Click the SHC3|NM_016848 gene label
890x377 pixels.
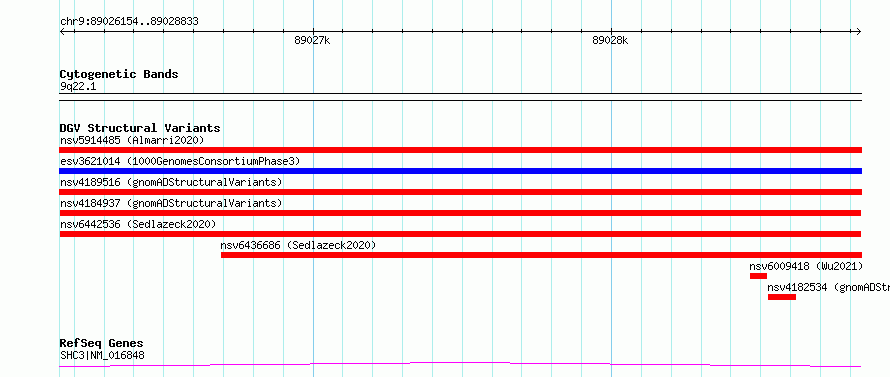click(102, 355)
